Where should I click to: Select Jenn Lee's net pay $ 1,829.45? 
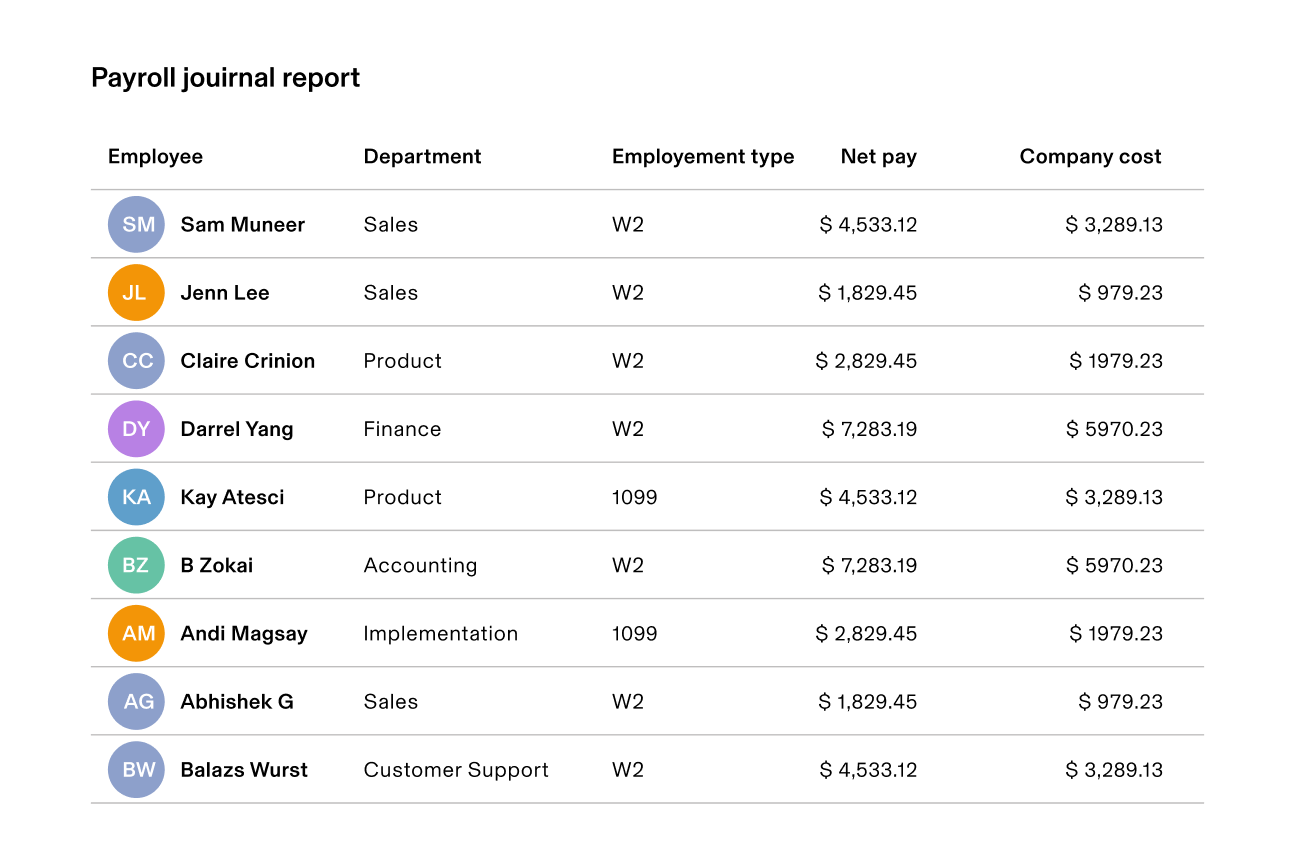click(x=867, y=292)
